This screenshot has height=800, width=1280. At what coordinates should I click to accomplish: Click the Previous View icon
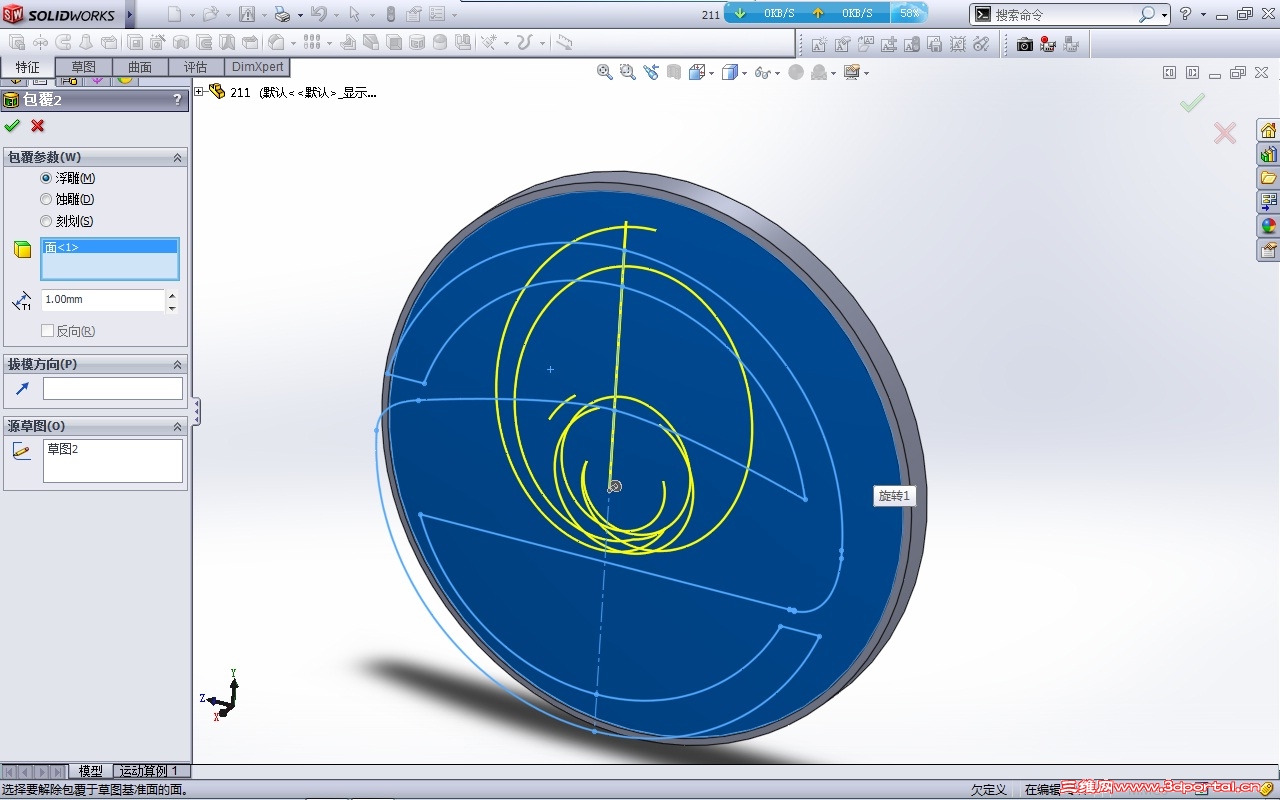651,72
